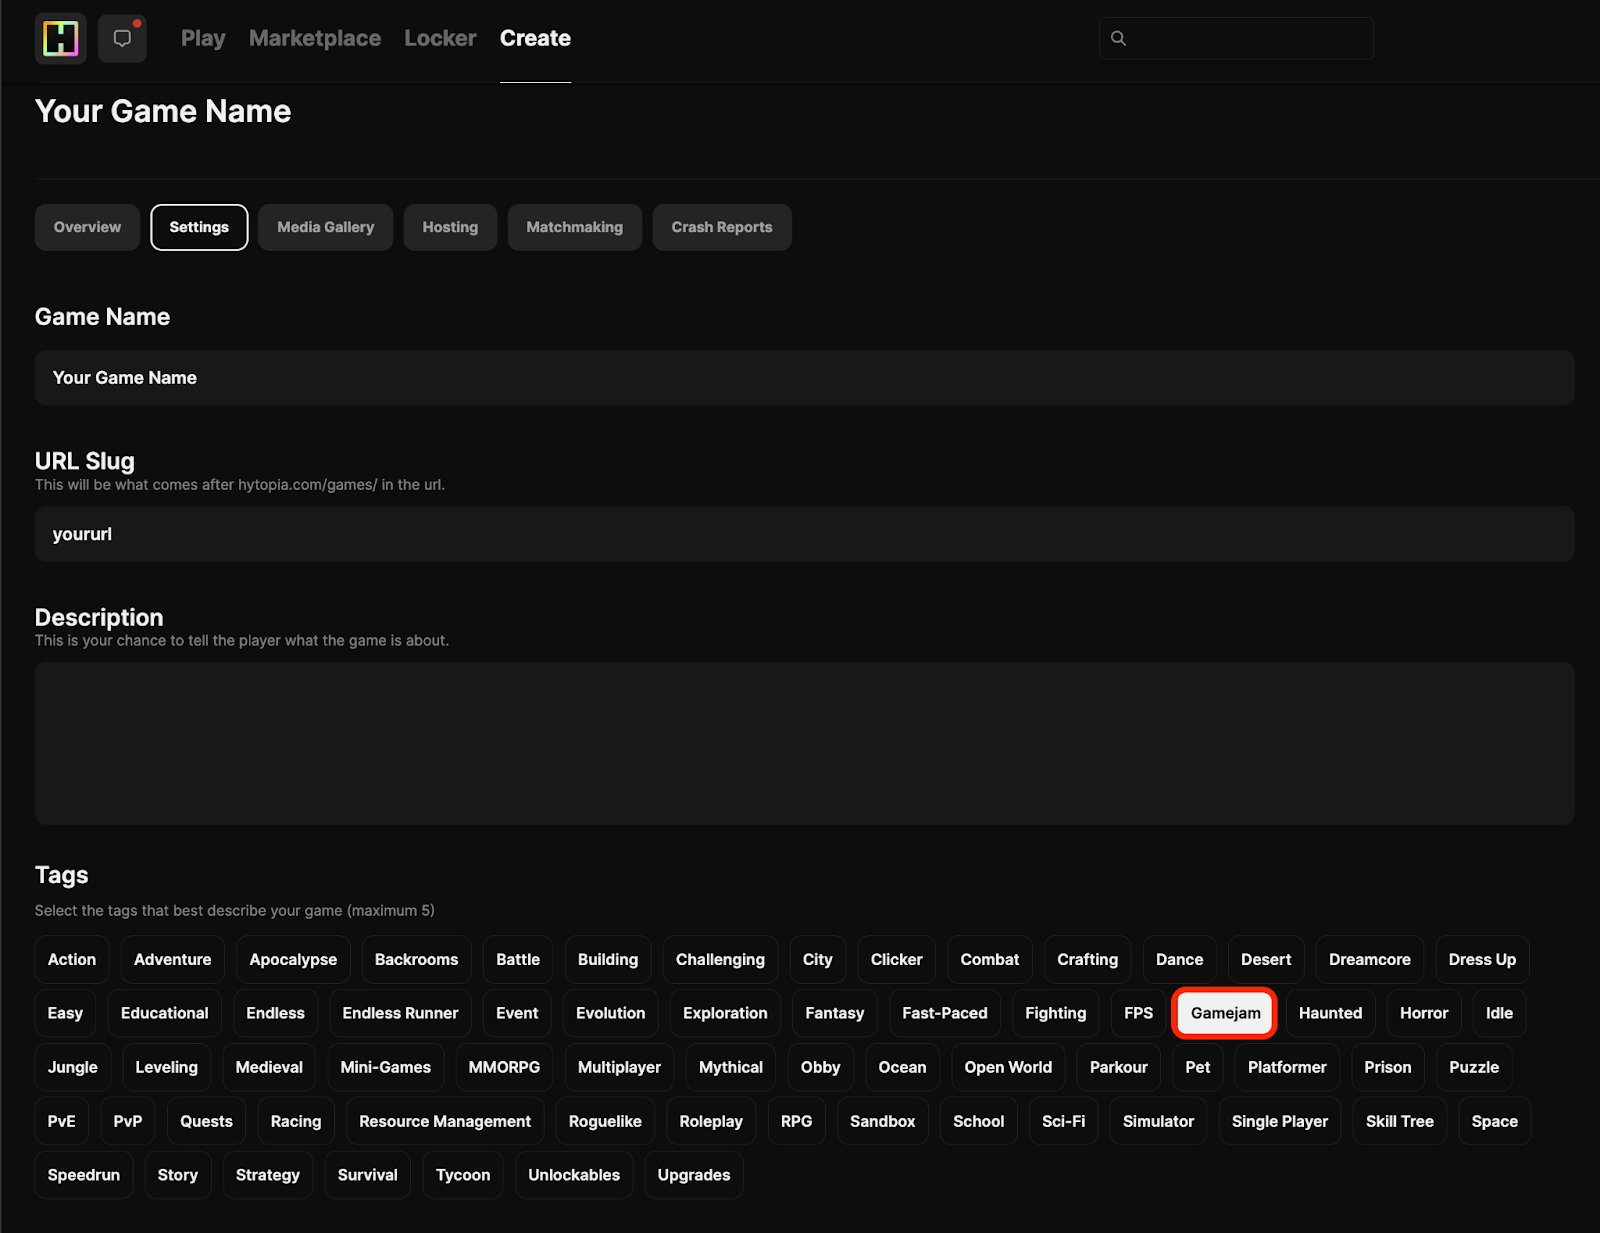Viewport: 1600px width, 1233px height.
Task: Click the search magnifier icon
Action: (x=1118, y=38)
